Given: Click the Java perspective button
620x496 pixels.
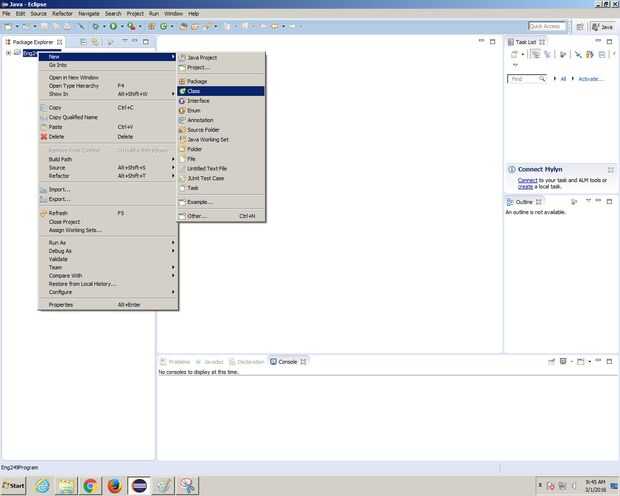Looking at the screenshot, I should pos(602,27).
